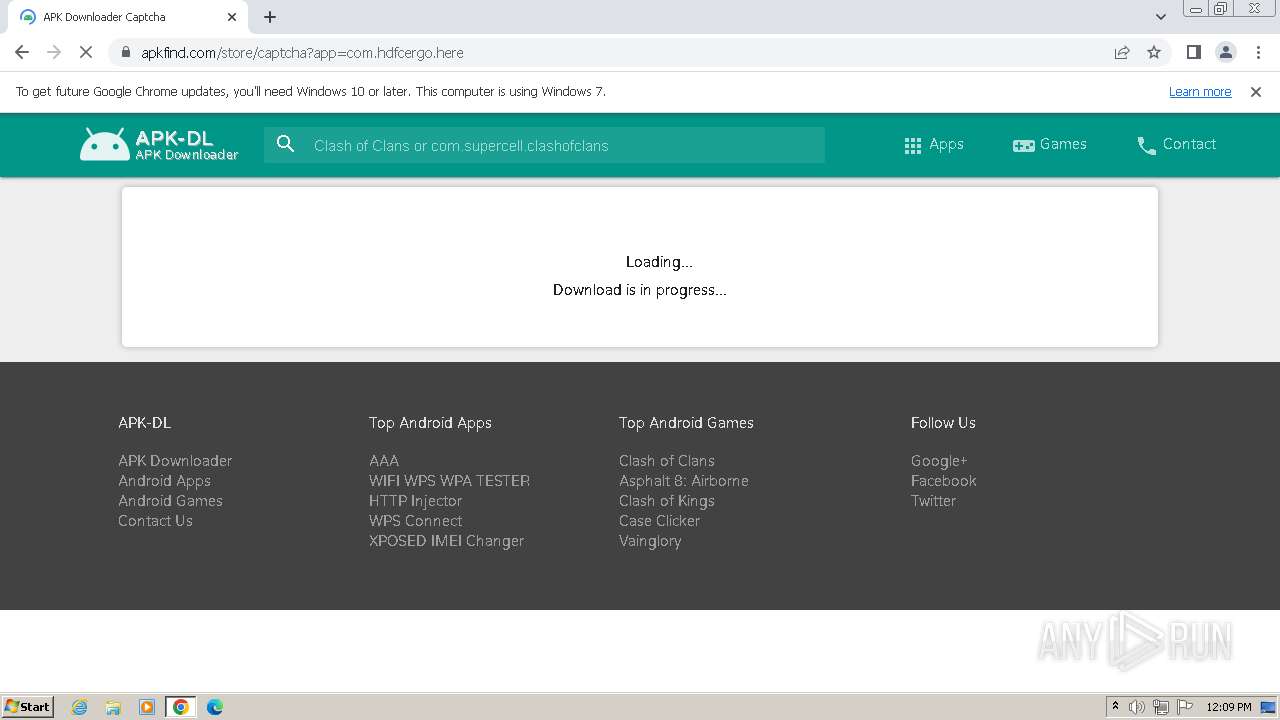The width and height of the screenshot is (1280, 720).
Task: Stop loading the page
Action: tap(86, 52)
